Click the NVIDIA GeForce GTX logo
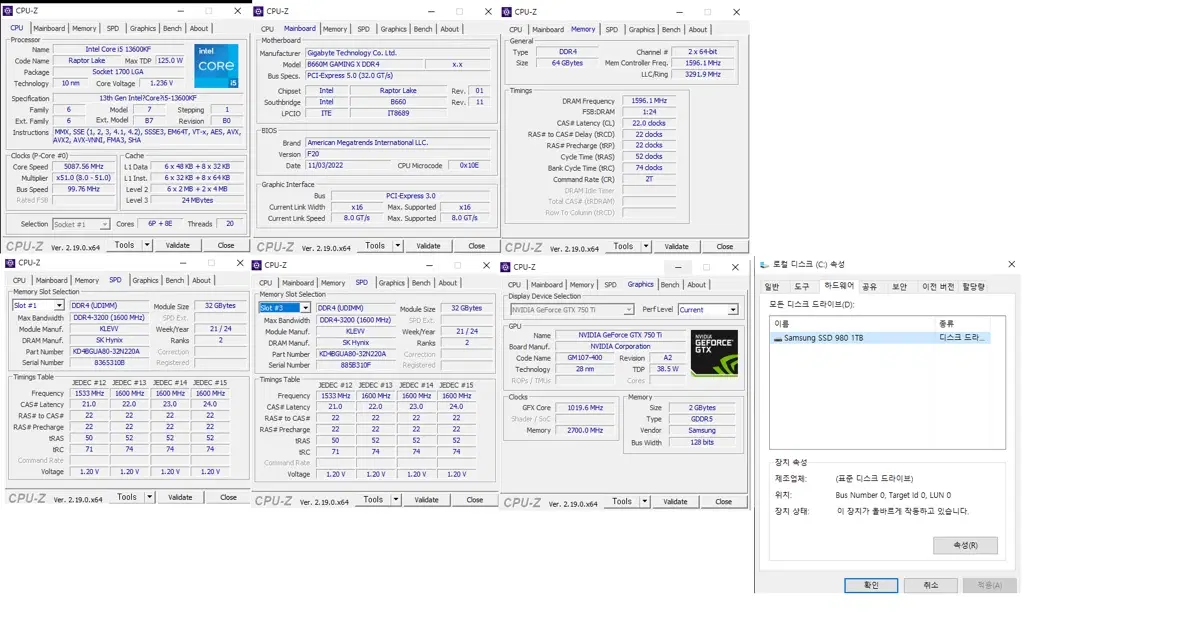The width and height of the screenshot is (1200, 641). pyautogui.click(x=714, y=353)
